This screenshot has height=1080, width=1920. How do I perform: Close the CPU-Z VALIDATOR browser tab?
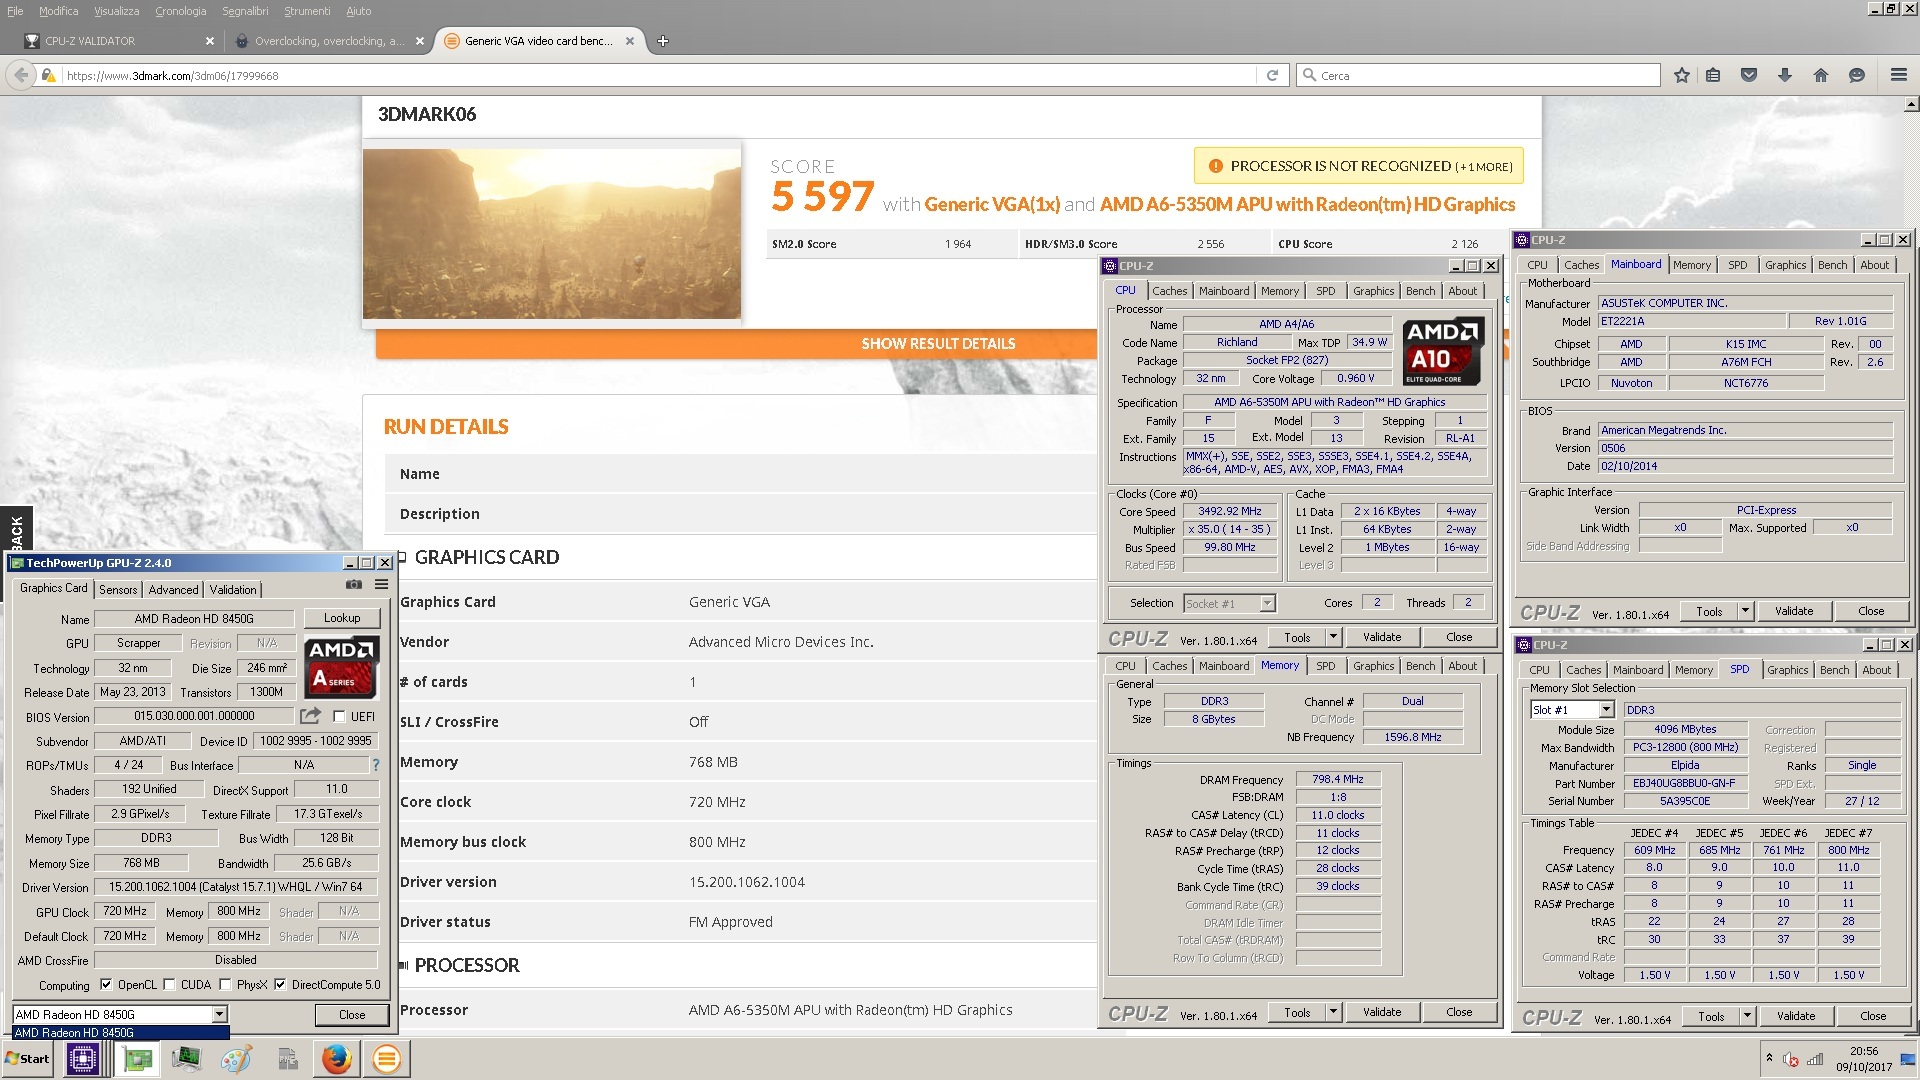[210, 41]
